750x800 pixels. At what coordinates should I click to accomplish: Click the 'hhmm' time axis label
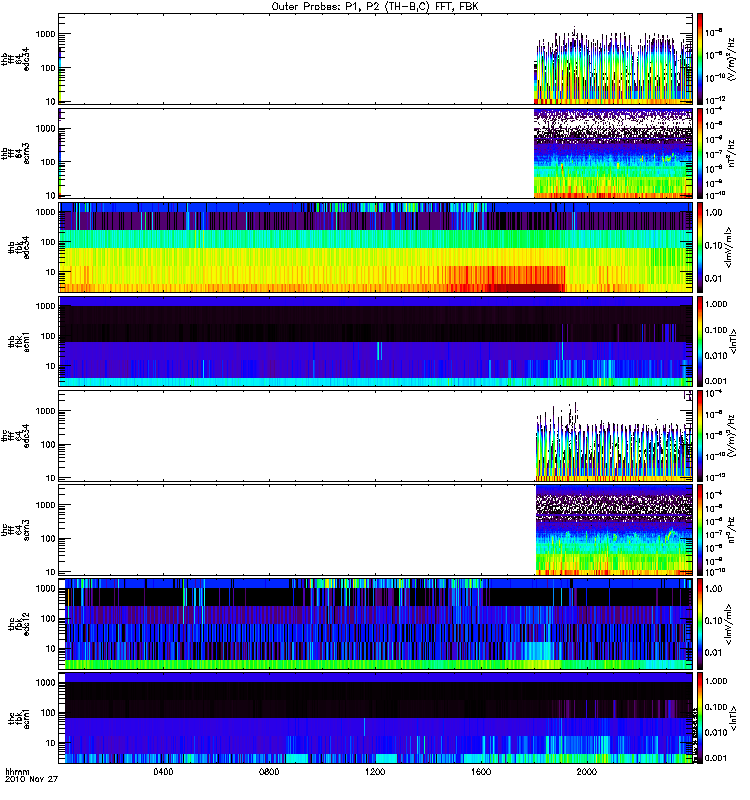click(x=17, y=772)
